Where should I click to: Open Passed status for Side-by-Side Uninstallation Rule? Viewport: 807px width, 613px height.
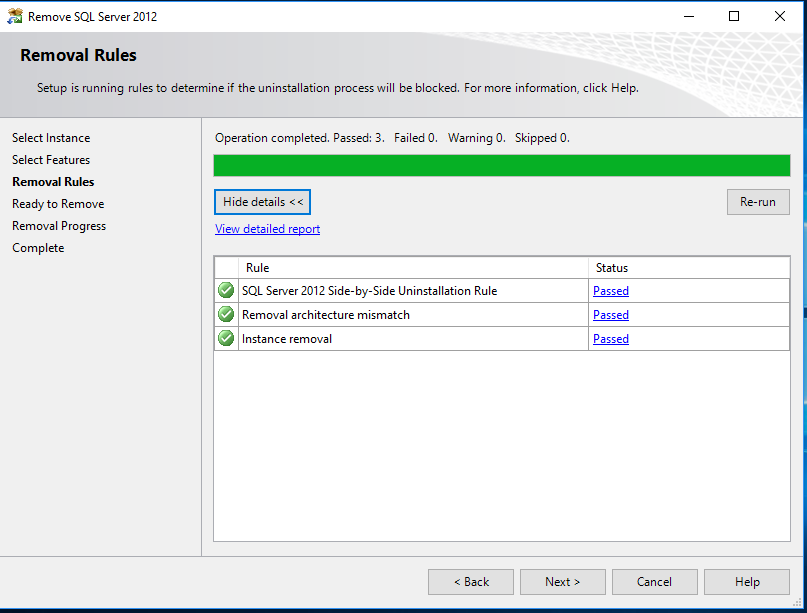(x=610, y=290)
